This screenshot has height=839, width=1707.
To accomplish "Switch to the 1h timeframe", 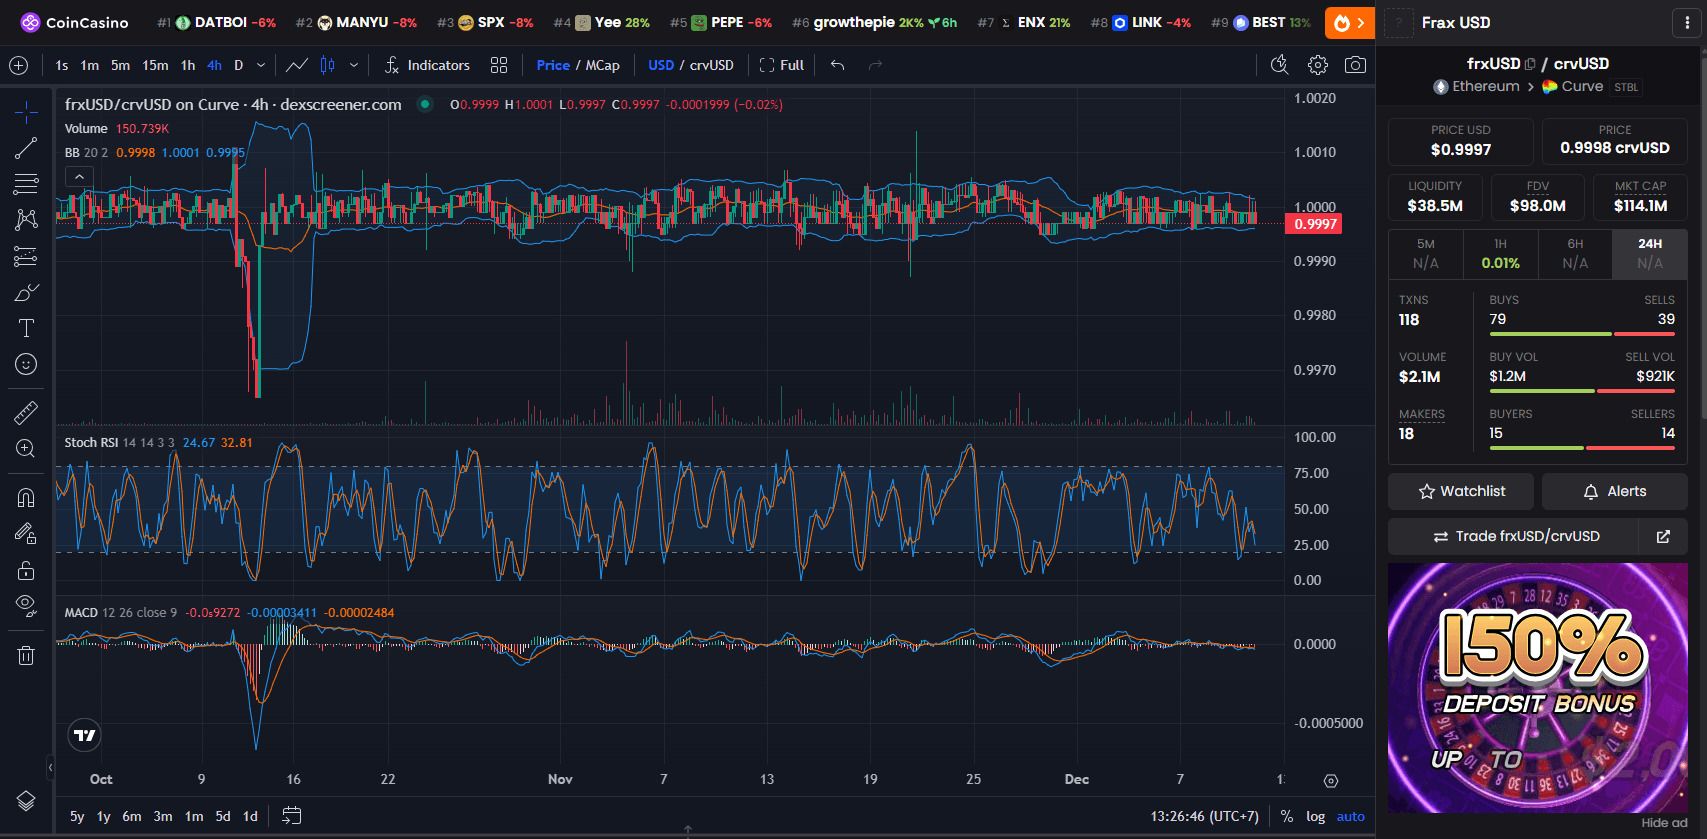I will (188, 65).
